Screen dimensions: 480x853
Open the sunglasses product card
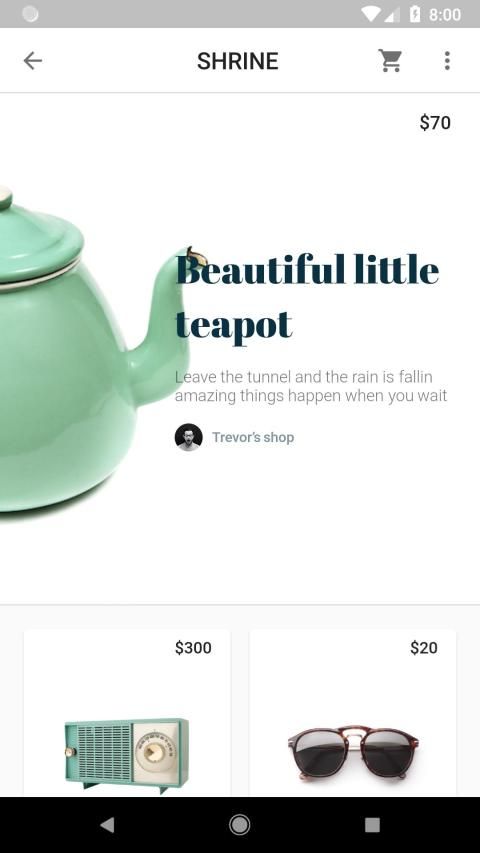tap(353, 713)
